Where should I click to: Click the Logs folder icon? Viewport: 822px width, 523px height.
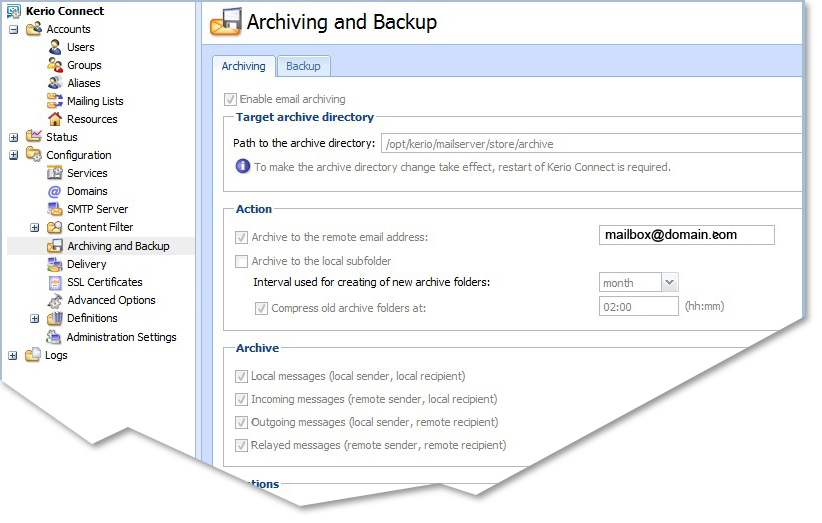33,355
